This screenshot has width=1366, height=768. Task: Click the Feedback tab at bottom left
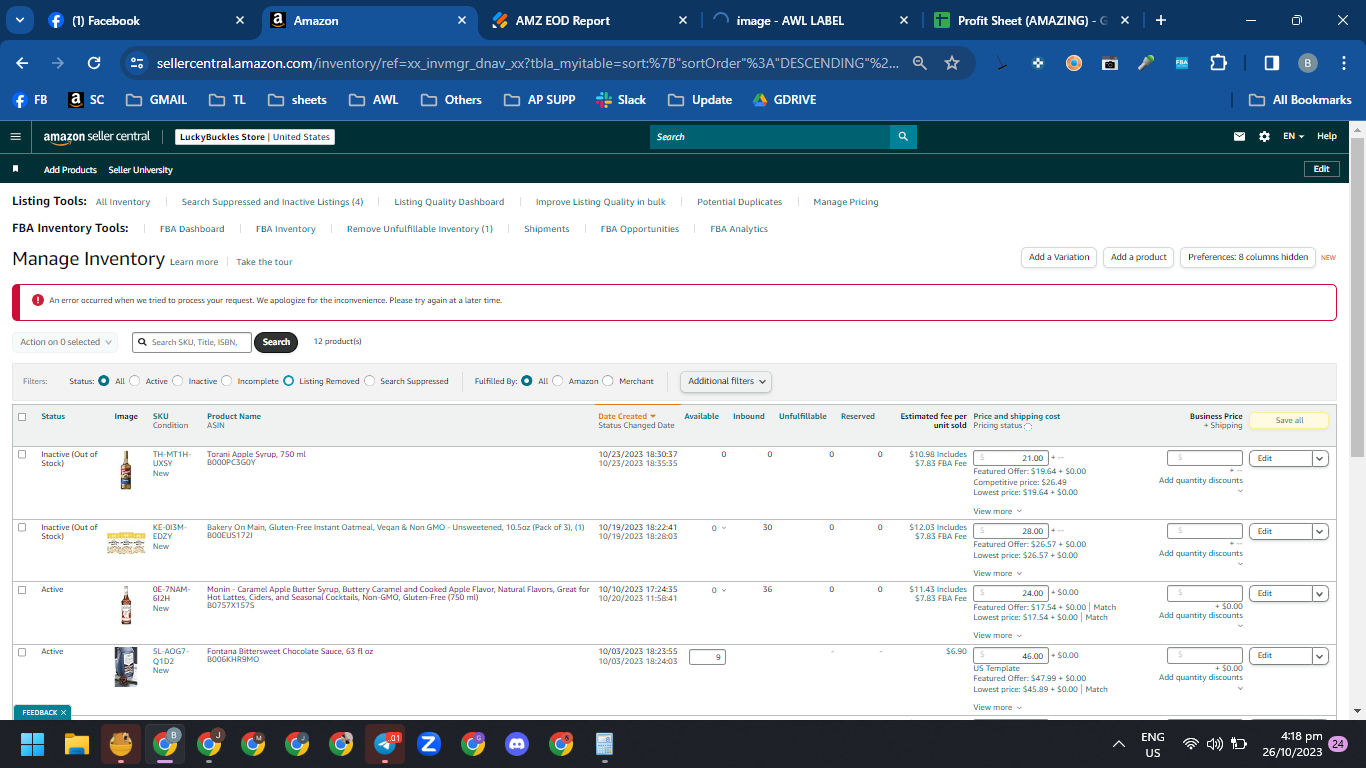[x=43, y=712]
